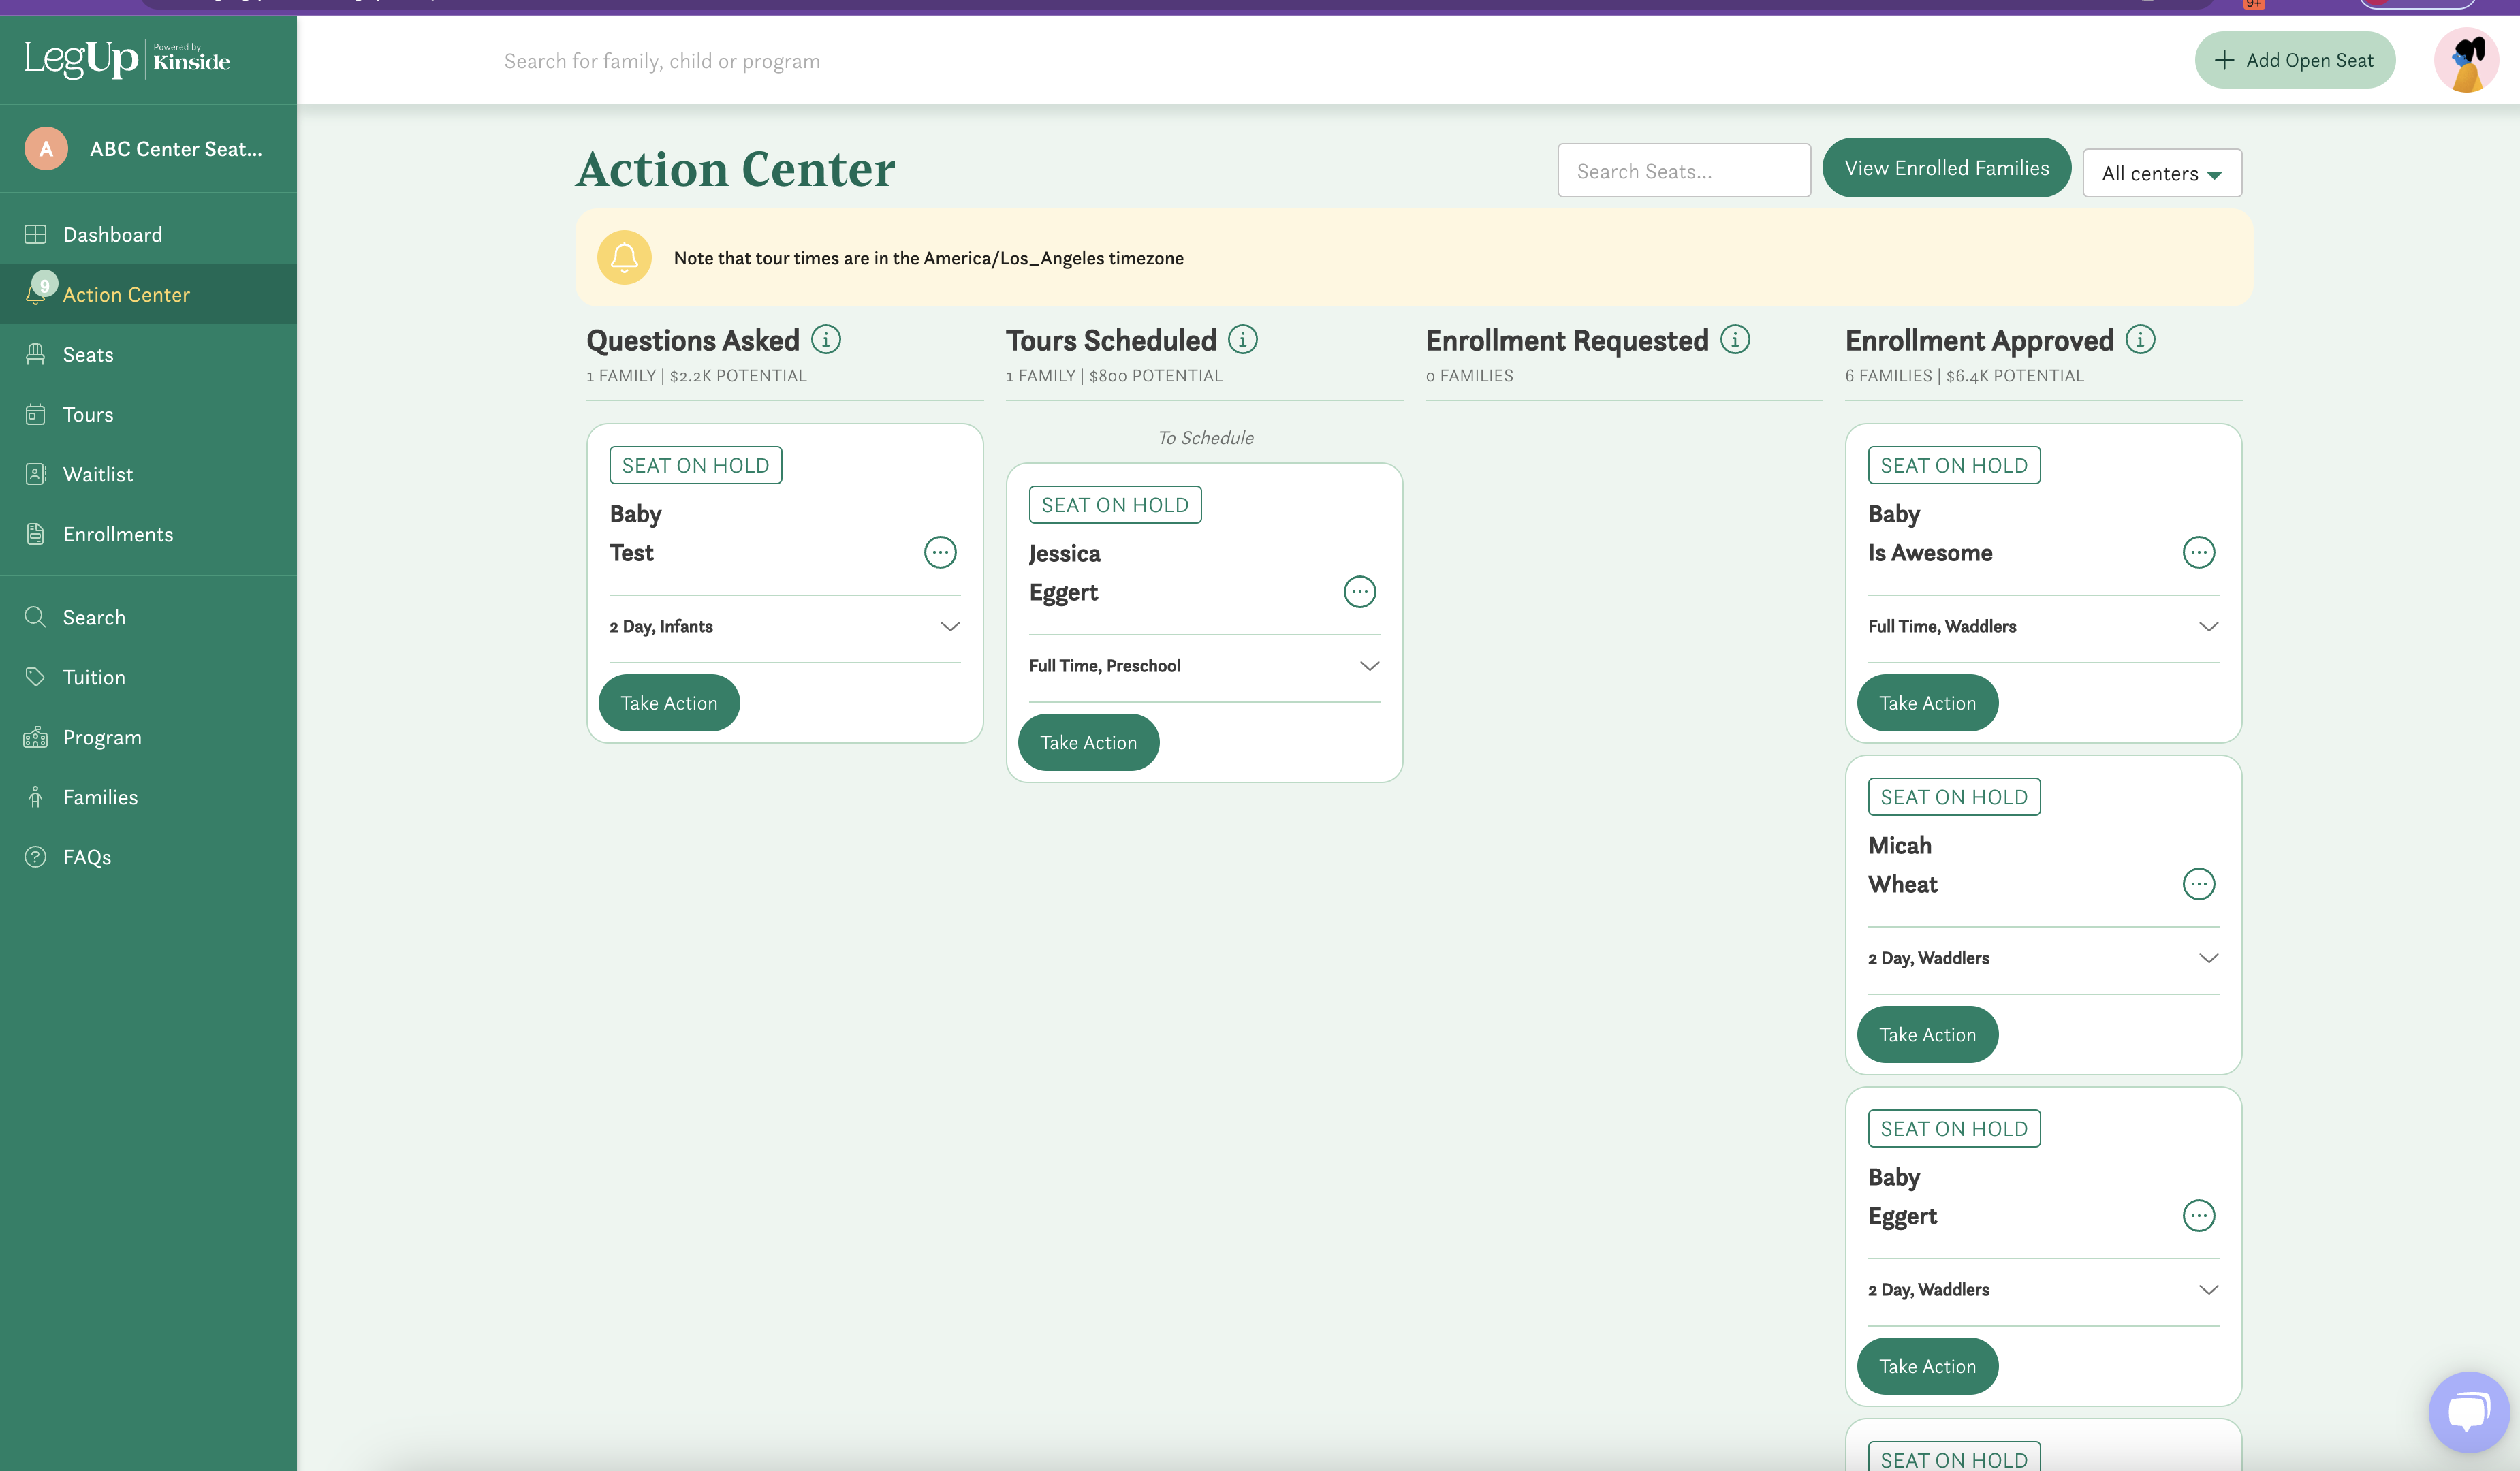Click the user profile avatar
The width and height of the screenshot is (2520, 1471).
pyautogui.click(x=2466, y=60)
